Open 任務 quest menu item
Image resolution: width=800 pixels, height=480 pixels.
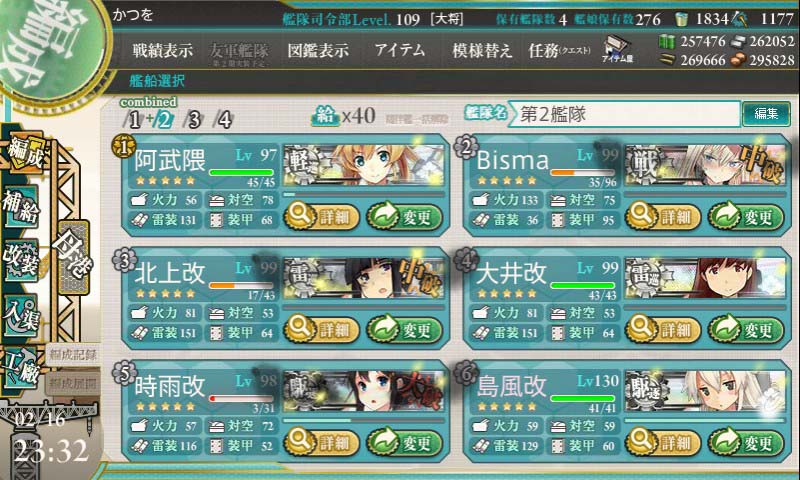pos(560,50)
